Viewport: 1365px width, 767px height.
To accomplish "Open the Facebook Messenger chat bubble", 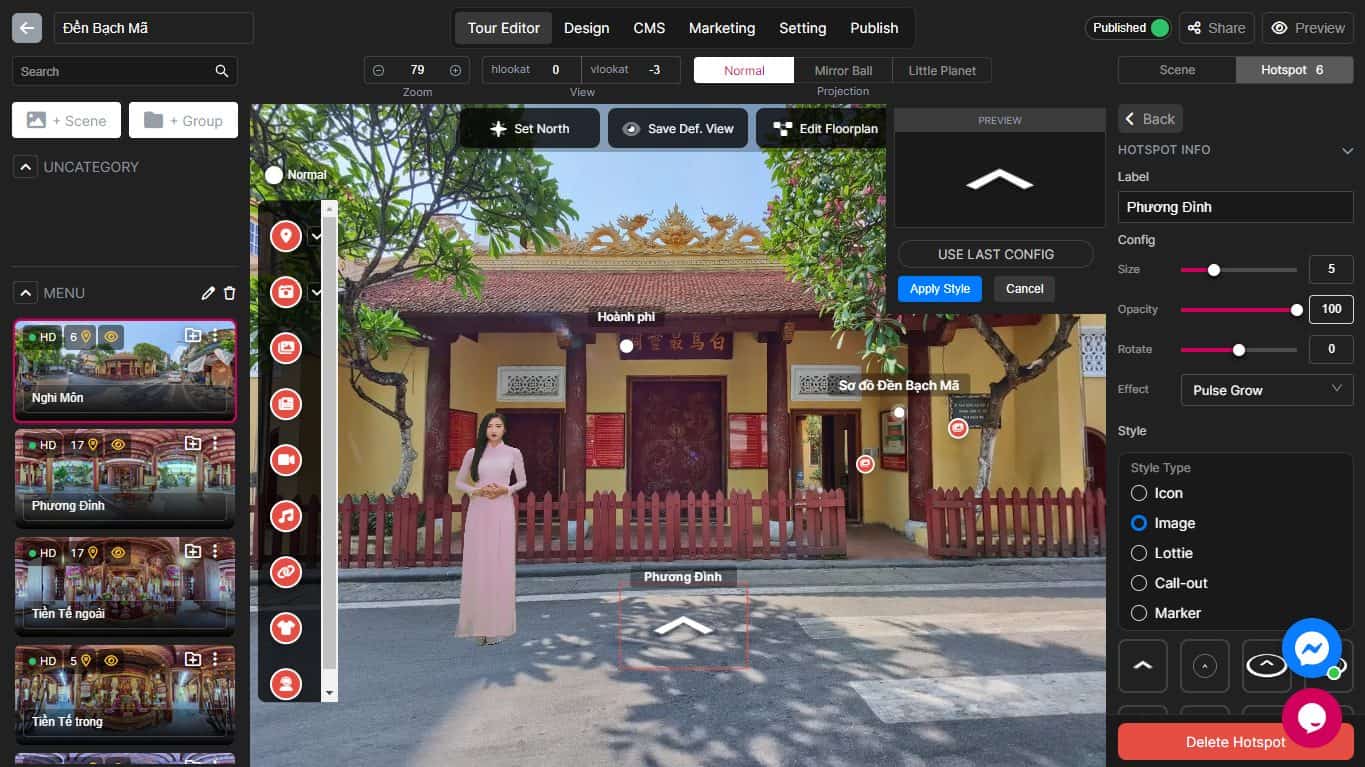I will tap(1311, 648).
